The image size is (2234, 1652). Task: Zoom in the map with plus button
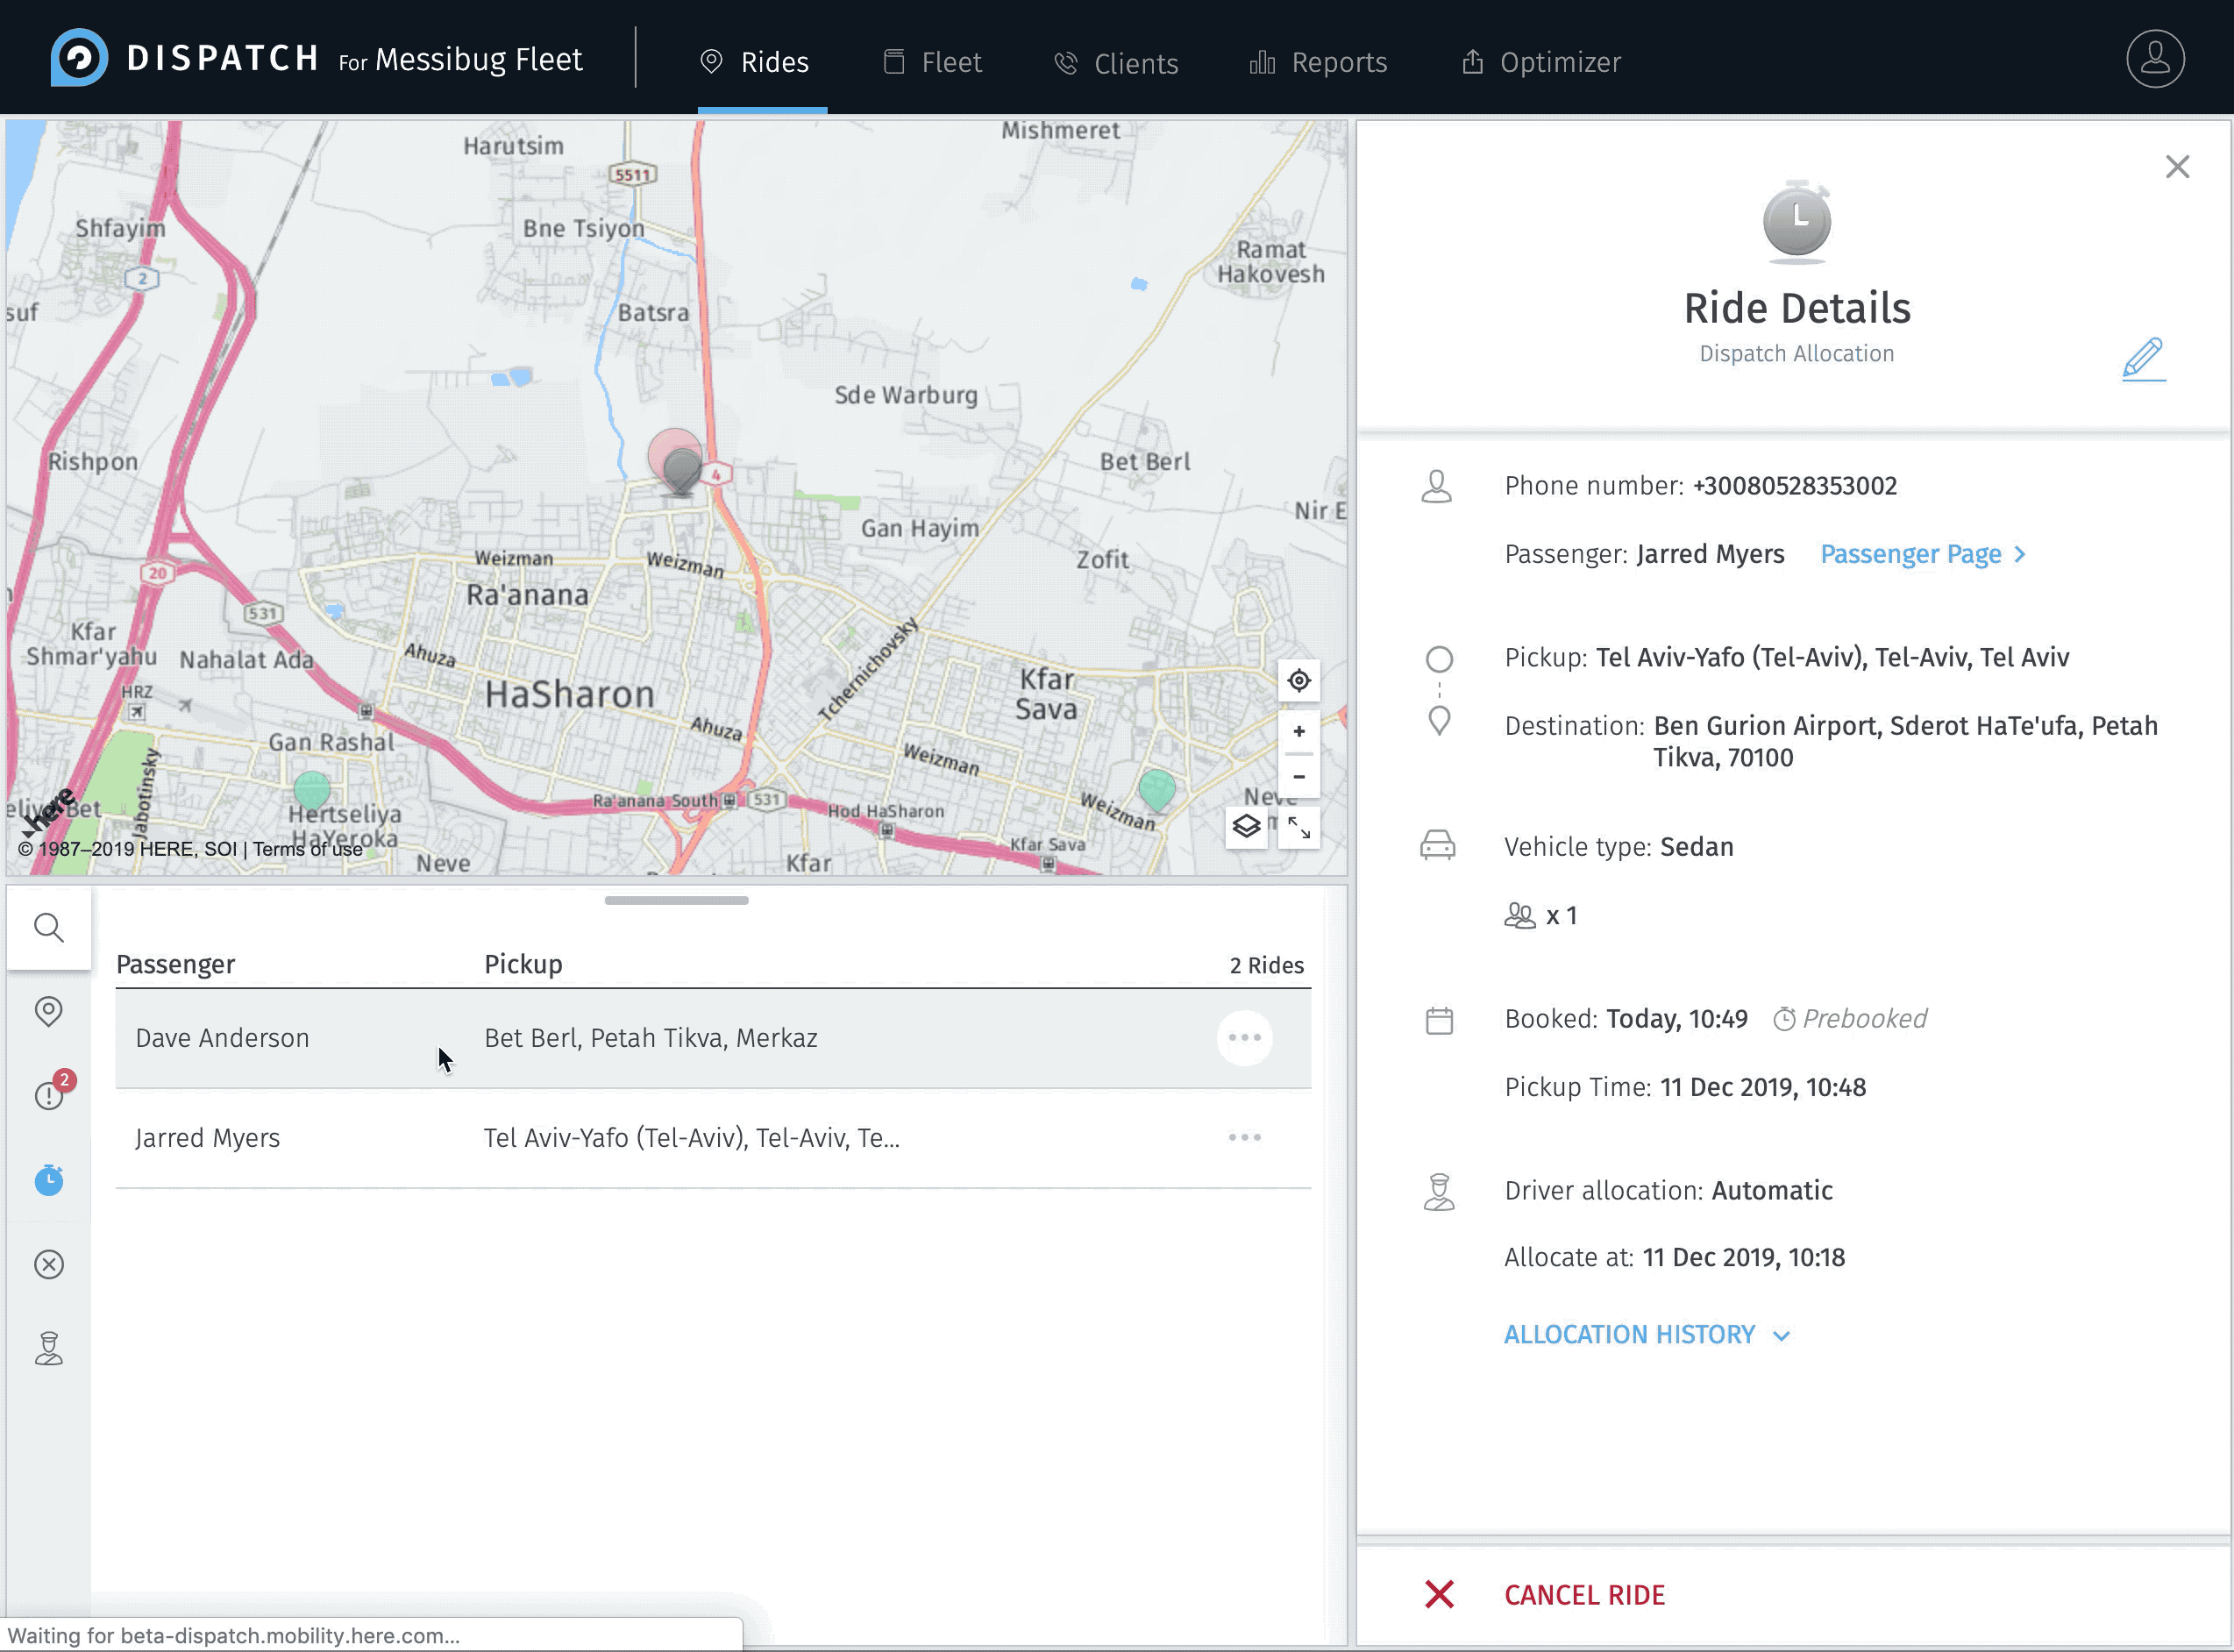pos(1298,731)
